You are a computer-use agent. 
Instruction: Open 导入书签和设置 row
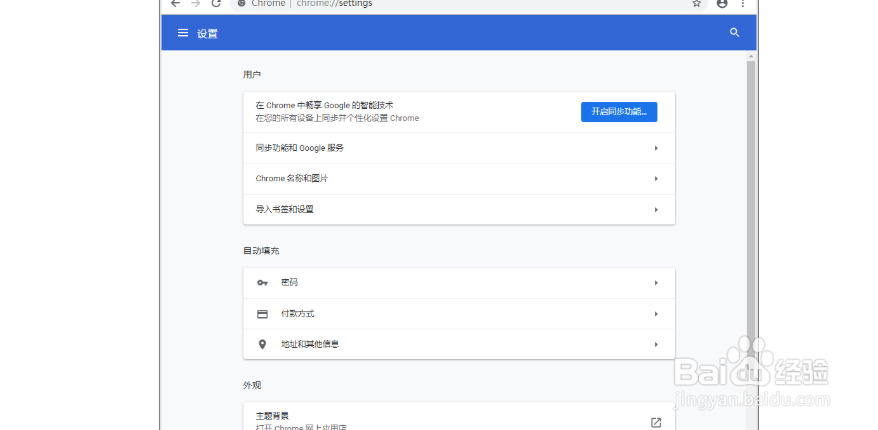click(459, 209)
